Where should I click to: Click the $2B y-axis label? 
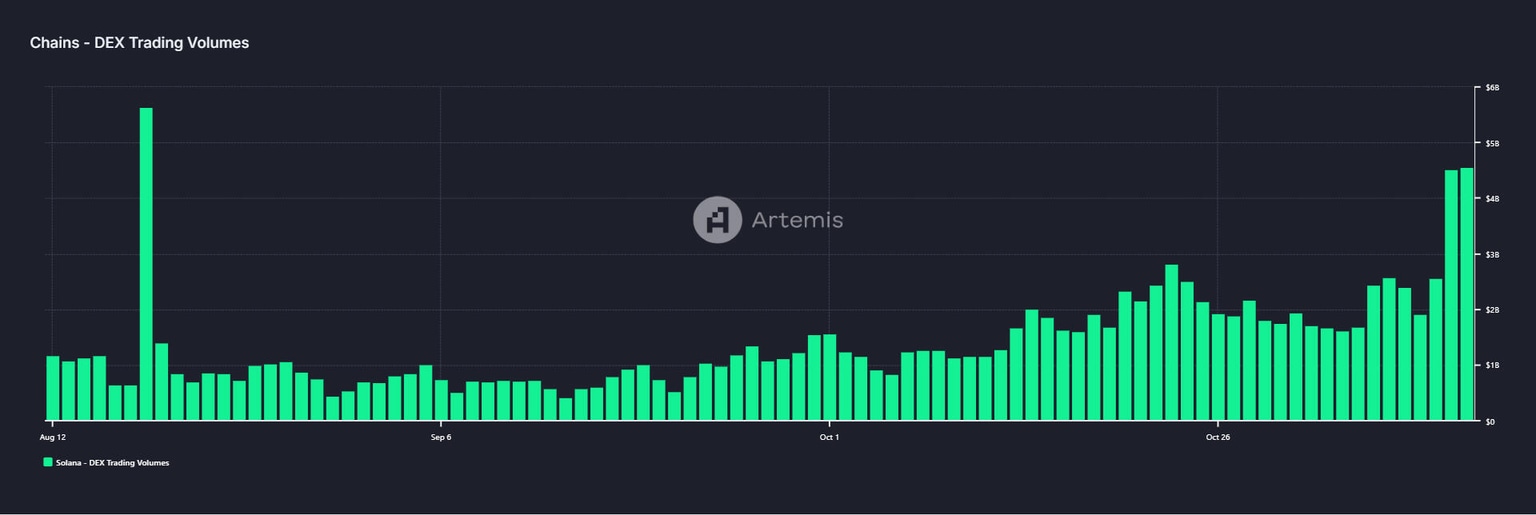(1492, 310)
